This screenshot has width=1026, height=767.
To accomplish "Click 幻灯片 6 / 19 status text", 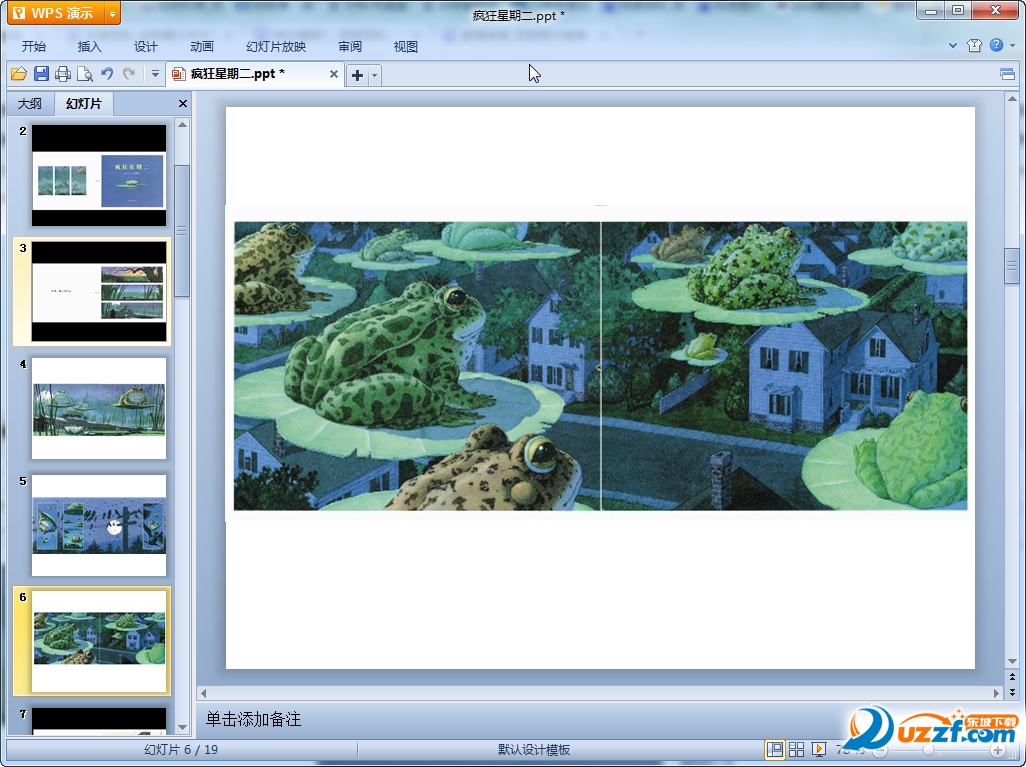I will click(x=181, y=749).
